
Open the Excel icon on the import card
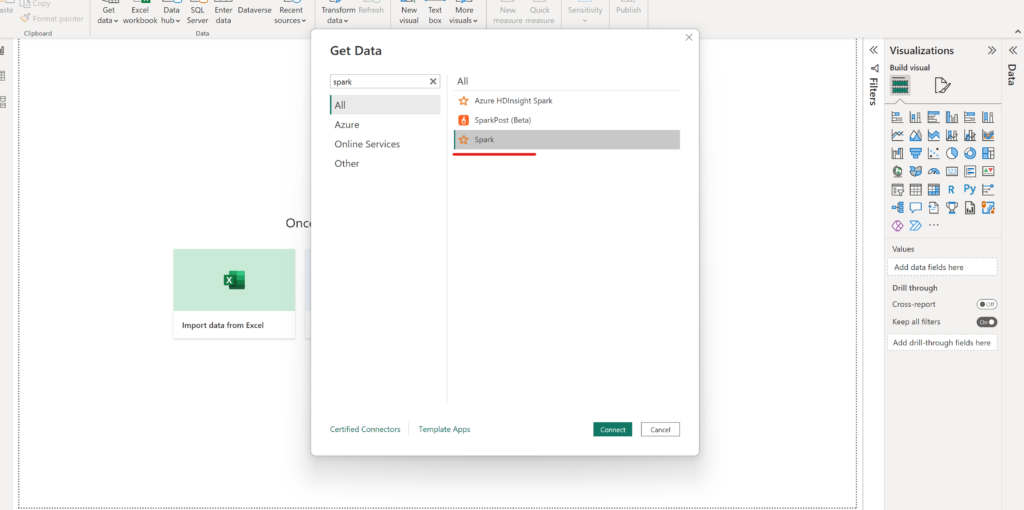coord(234,279)
